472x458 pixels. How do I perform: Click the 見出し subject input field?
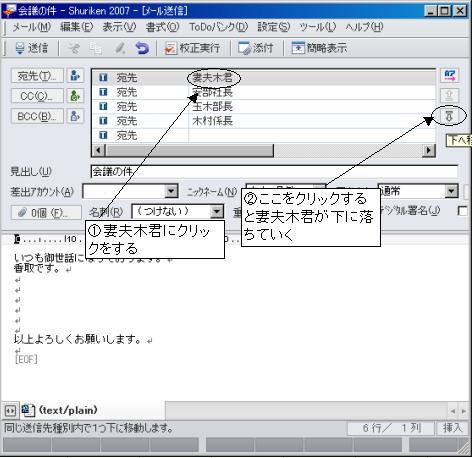point(274,171)
